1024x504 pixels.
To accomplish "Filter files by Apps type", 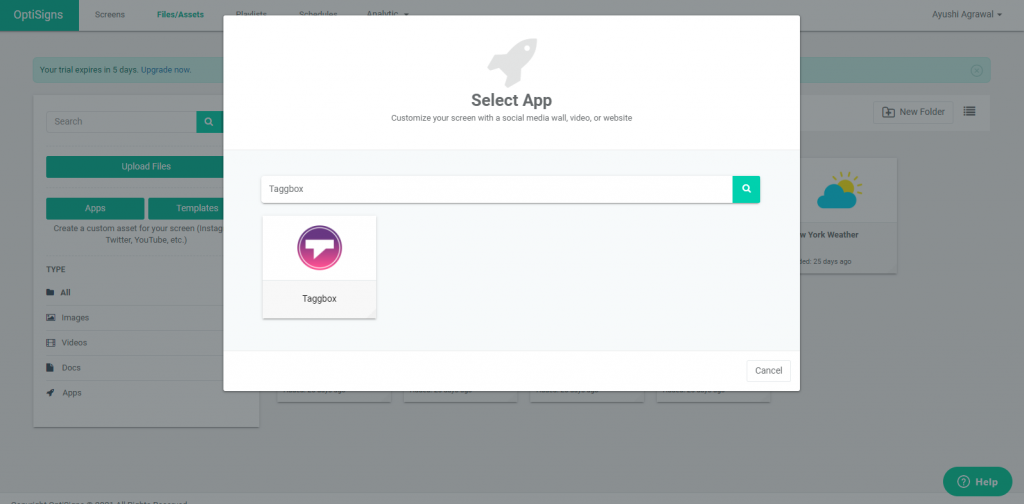I will 72,393.
